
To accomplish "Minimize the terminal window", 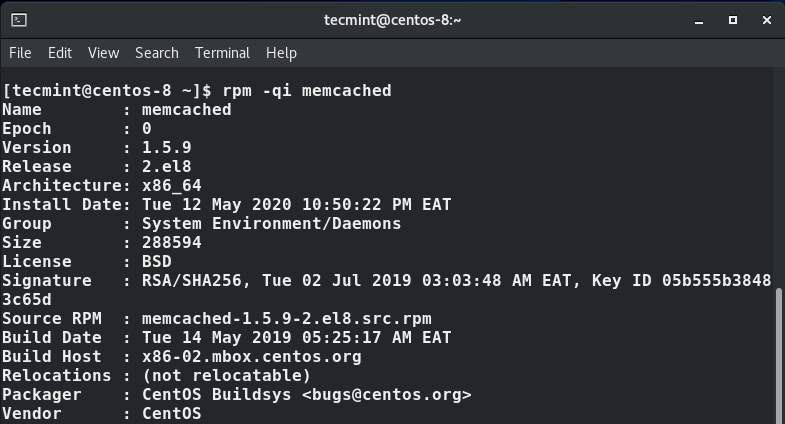I will [702, 20].
